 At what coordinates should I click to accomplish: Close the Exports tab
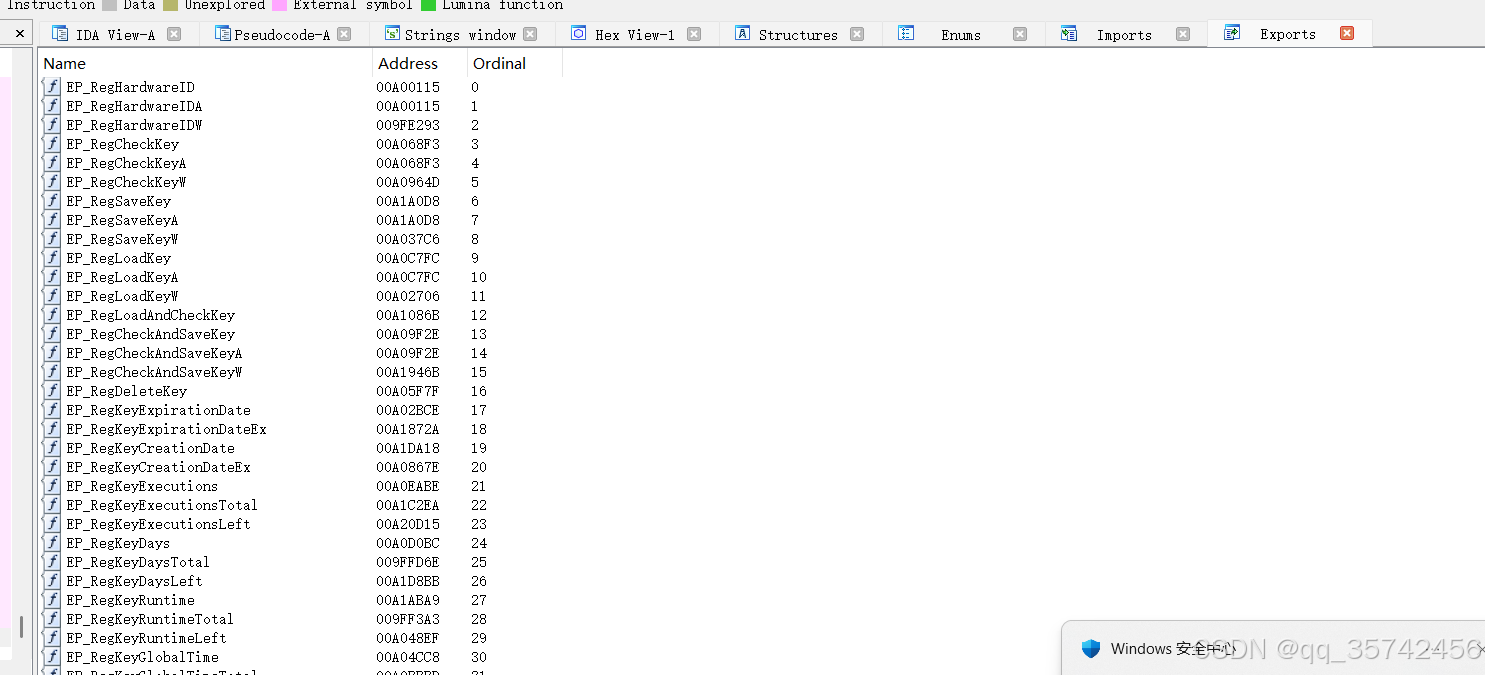tap(1347, 33)
